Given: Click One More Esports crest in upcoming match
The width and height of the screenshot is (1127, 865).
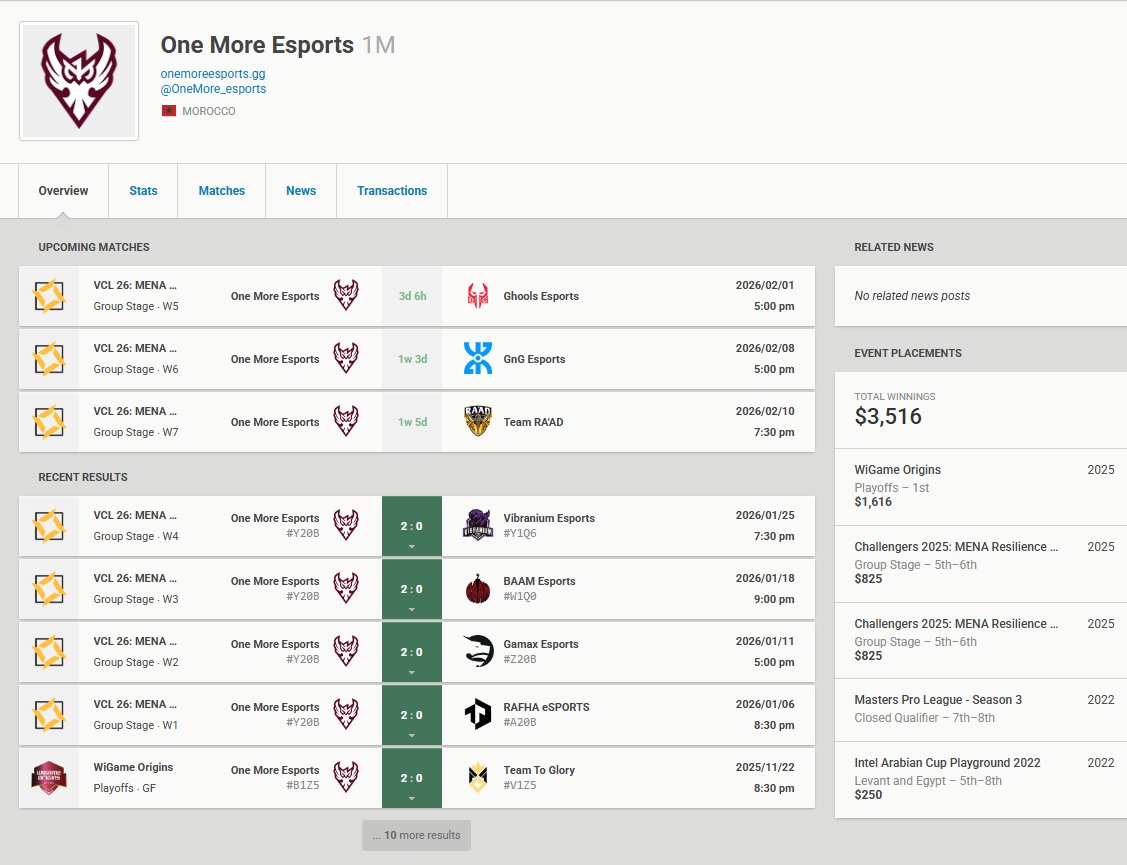Looking at the screenshot, I should pyautogui.click(x=347, y=294).
